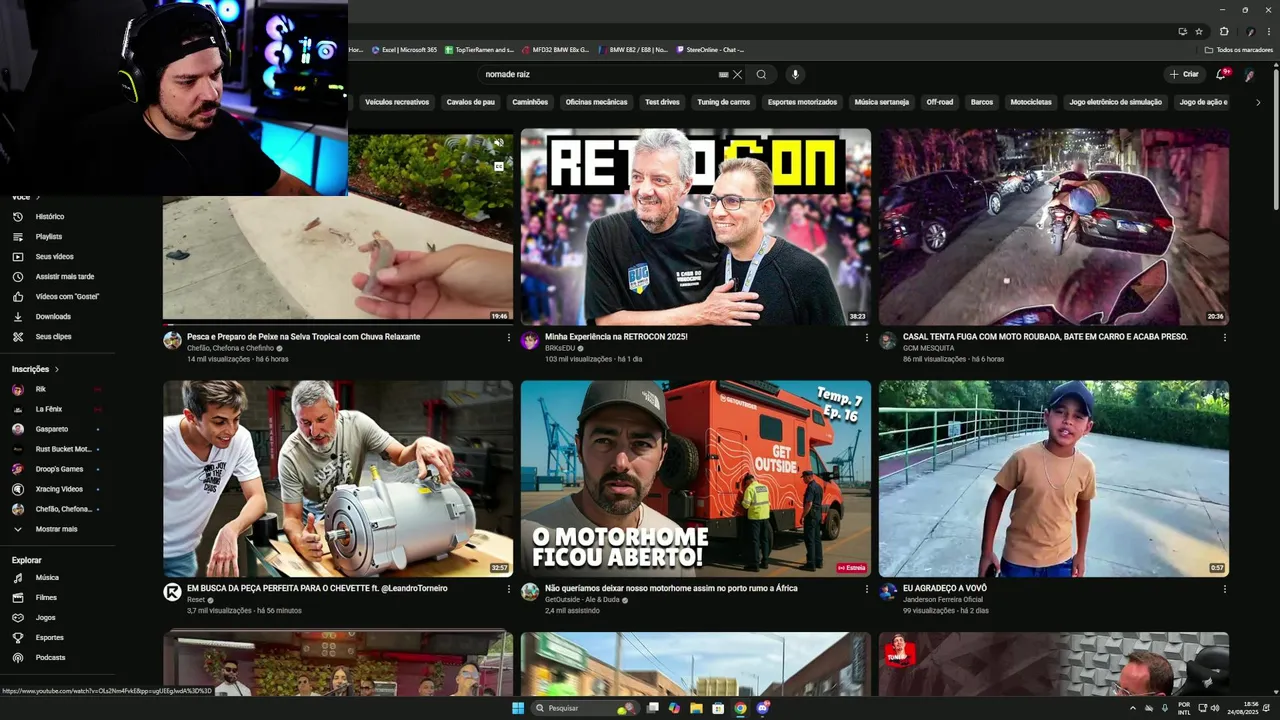Open options menu for RETROCON video
Viewport: 1280px width, 720px height.
coord(866,337)
